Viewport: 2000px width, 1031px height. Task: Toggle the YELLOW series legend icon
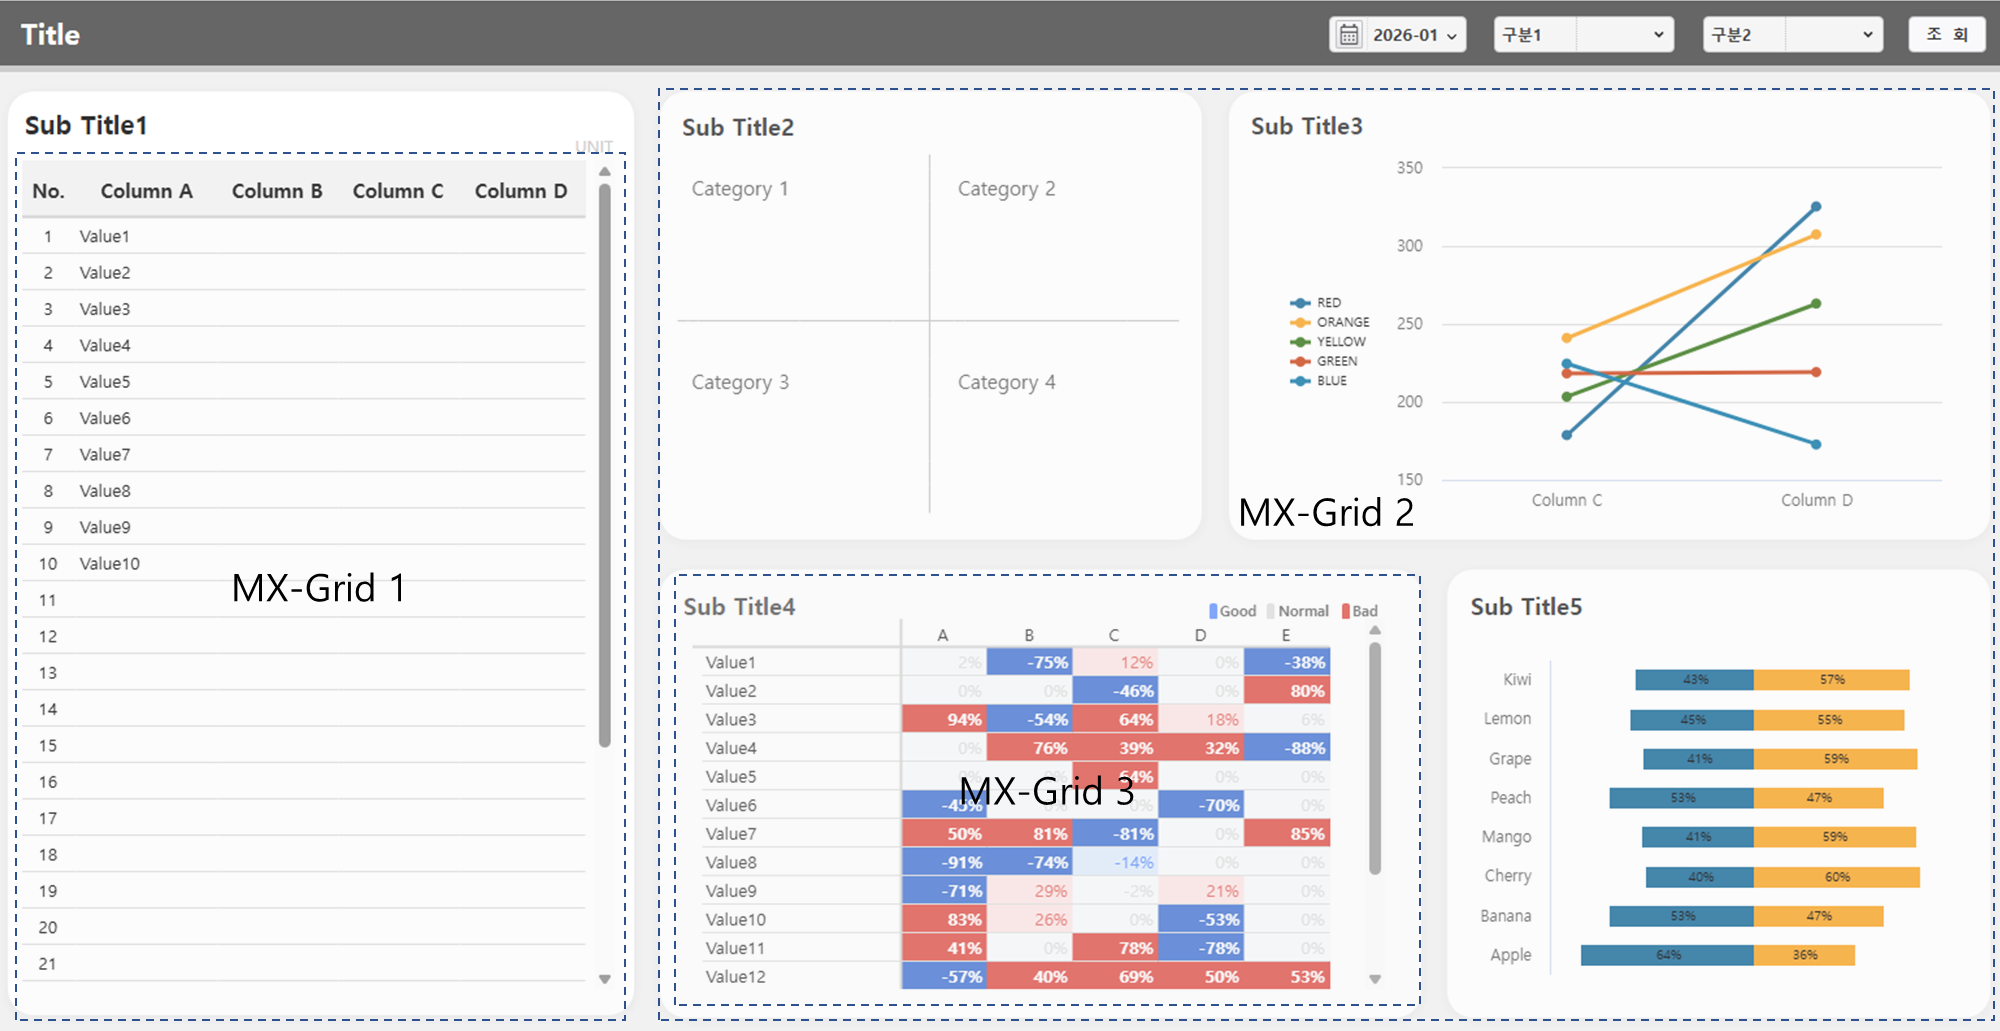[1300, 342]
